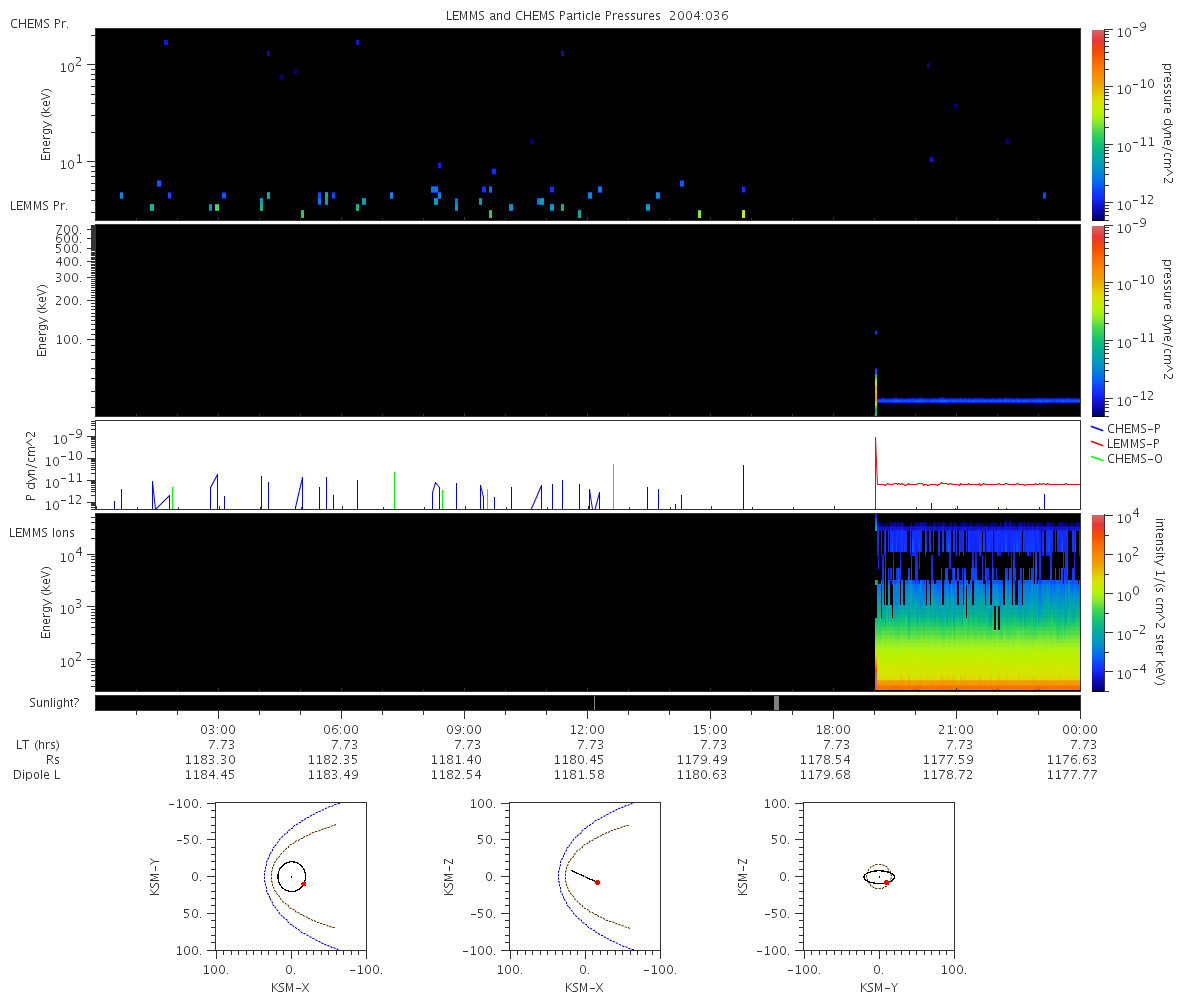
Task: Click the CHEMS-P blue legend entry
Action: [1125, 428]
